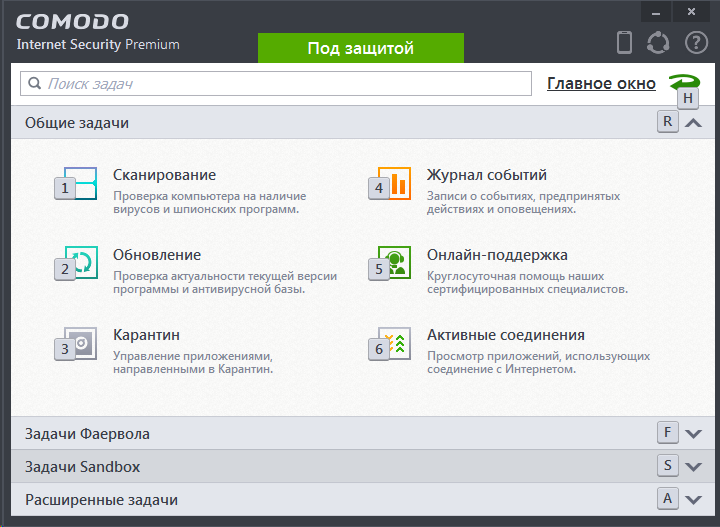Click the circular share icon in the header

pyautogui.click(x=658, y=43)
